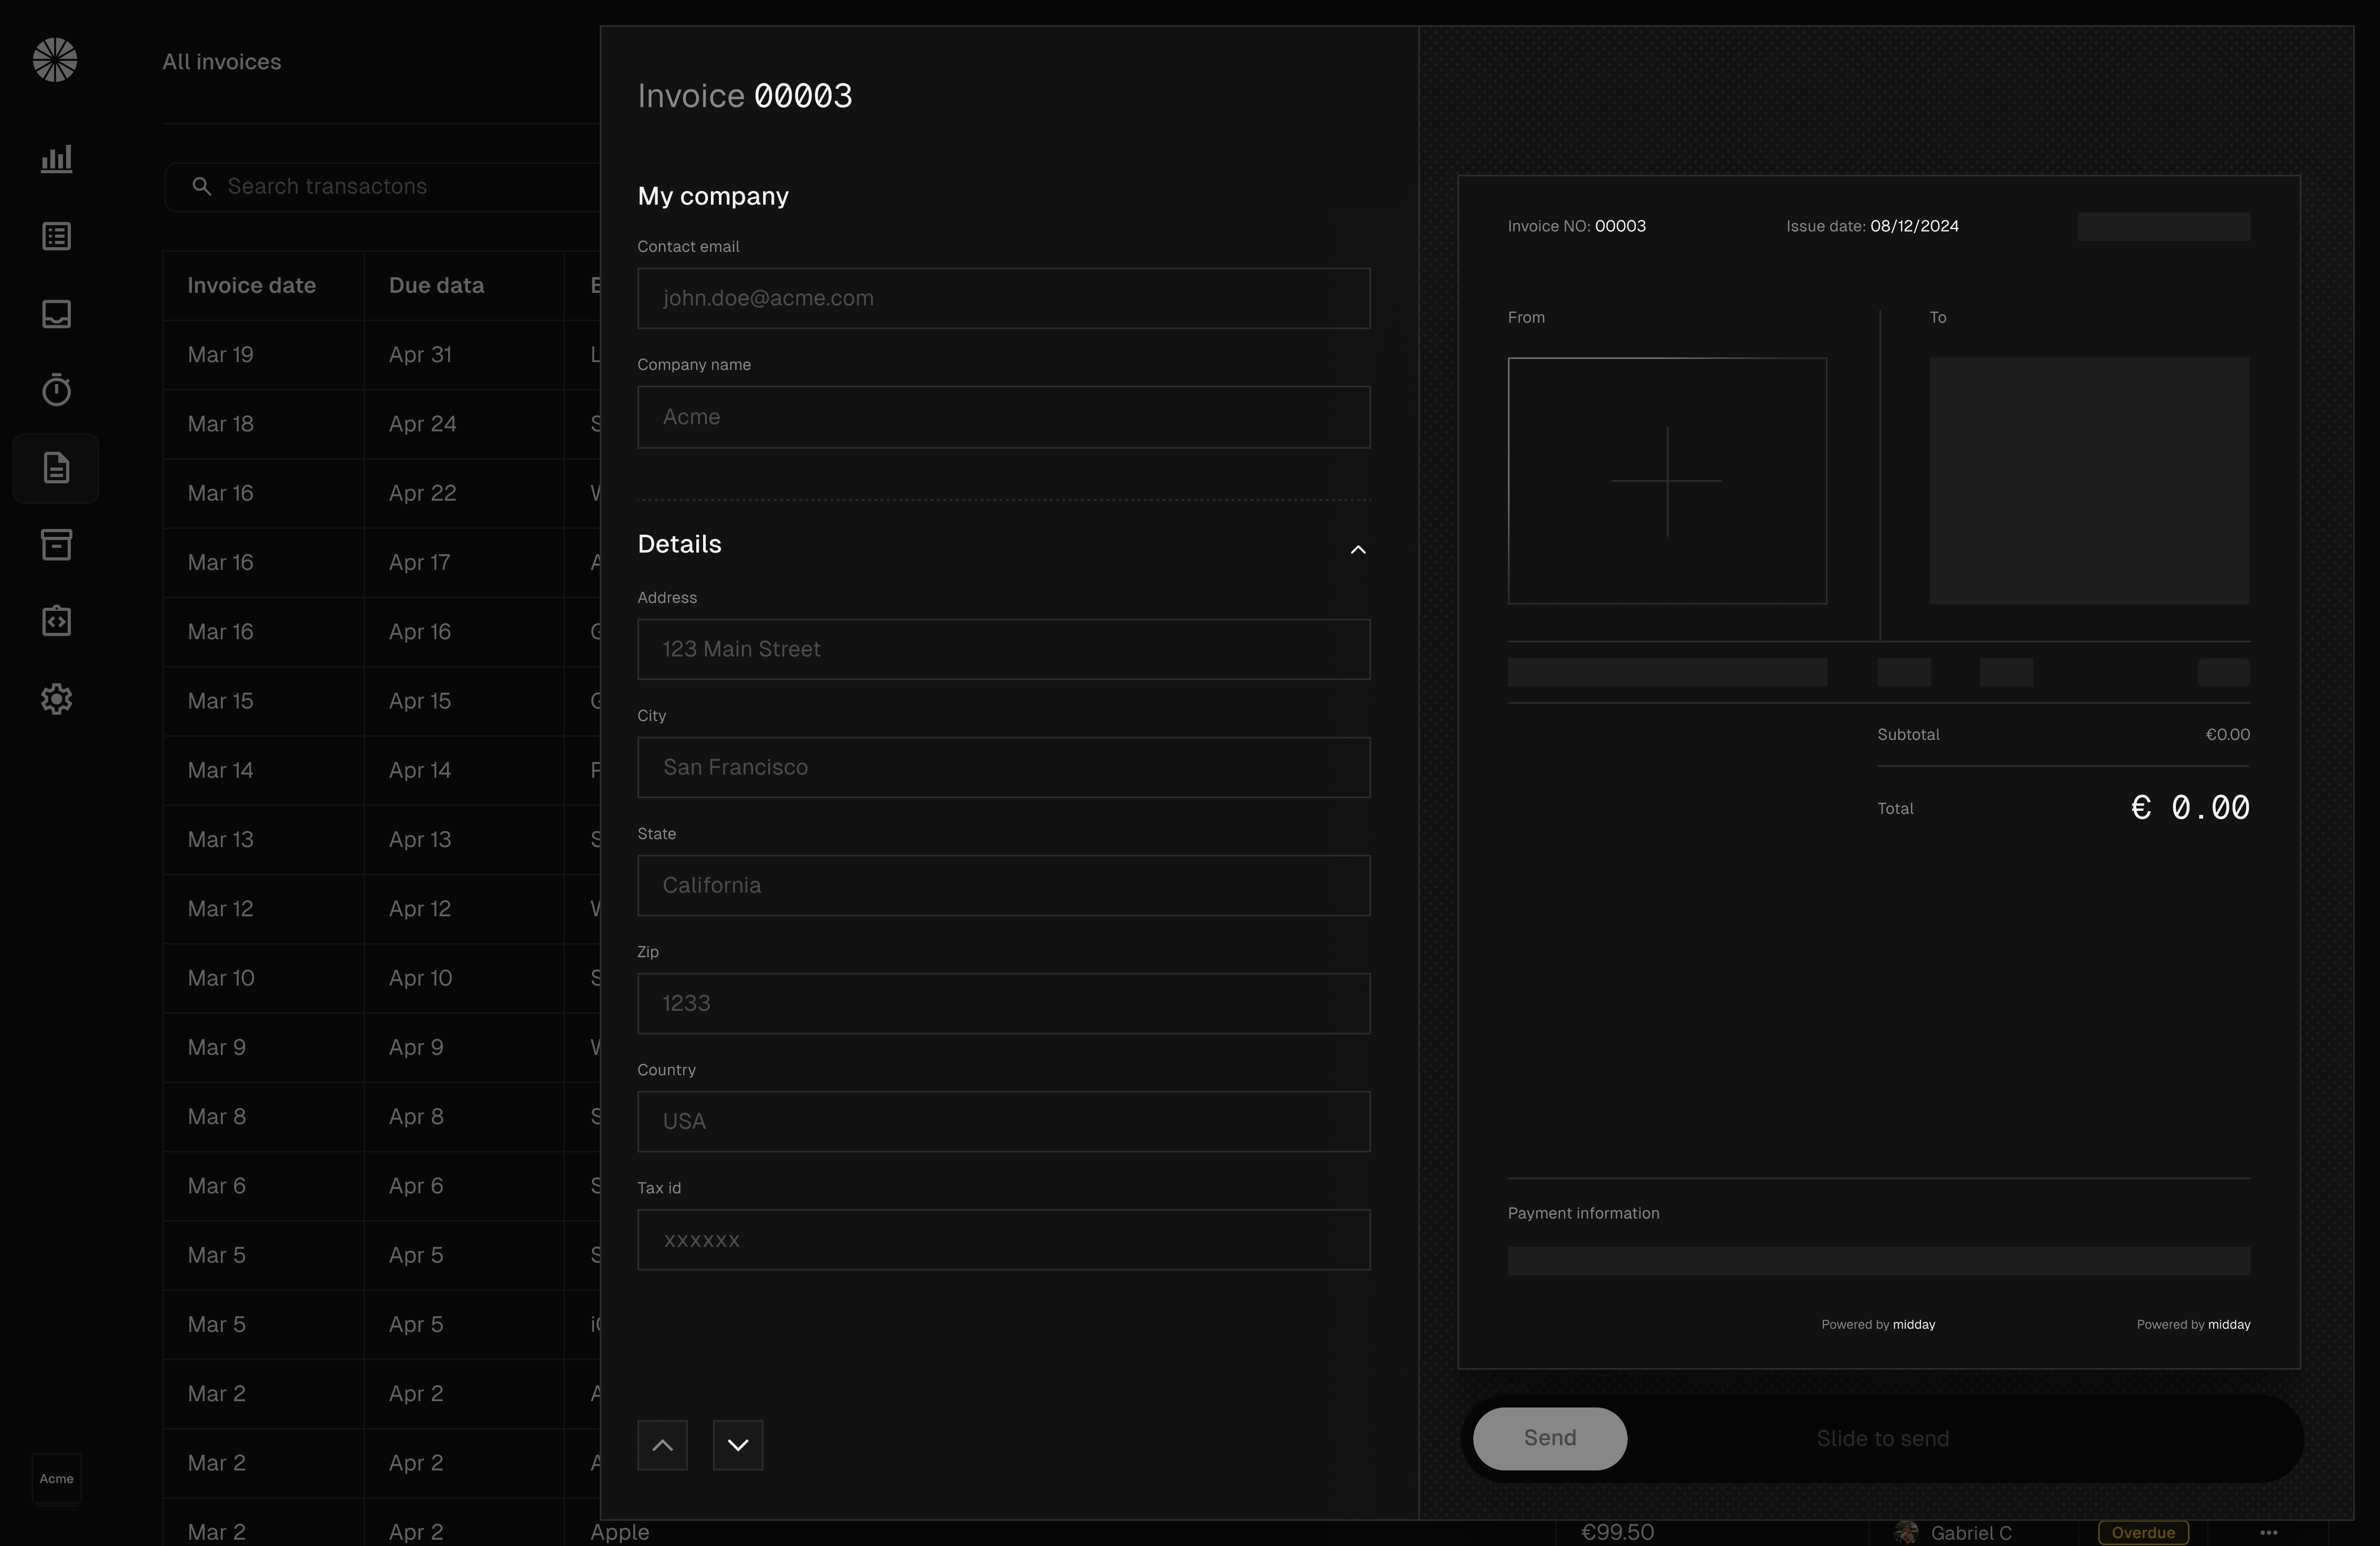Screen dimensions: 2380x1546
Task: Go to previous step with up arrow
Action: point(662,1445)
